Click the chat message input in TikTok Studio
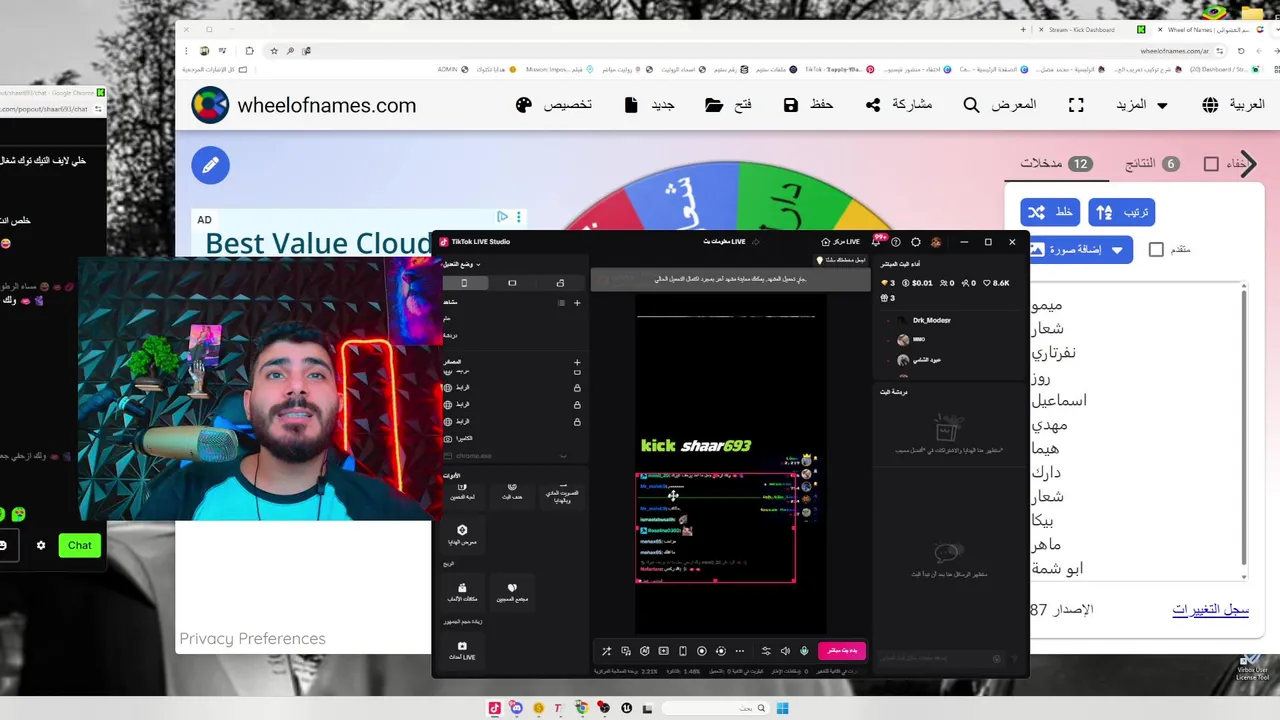 point(940,658)
